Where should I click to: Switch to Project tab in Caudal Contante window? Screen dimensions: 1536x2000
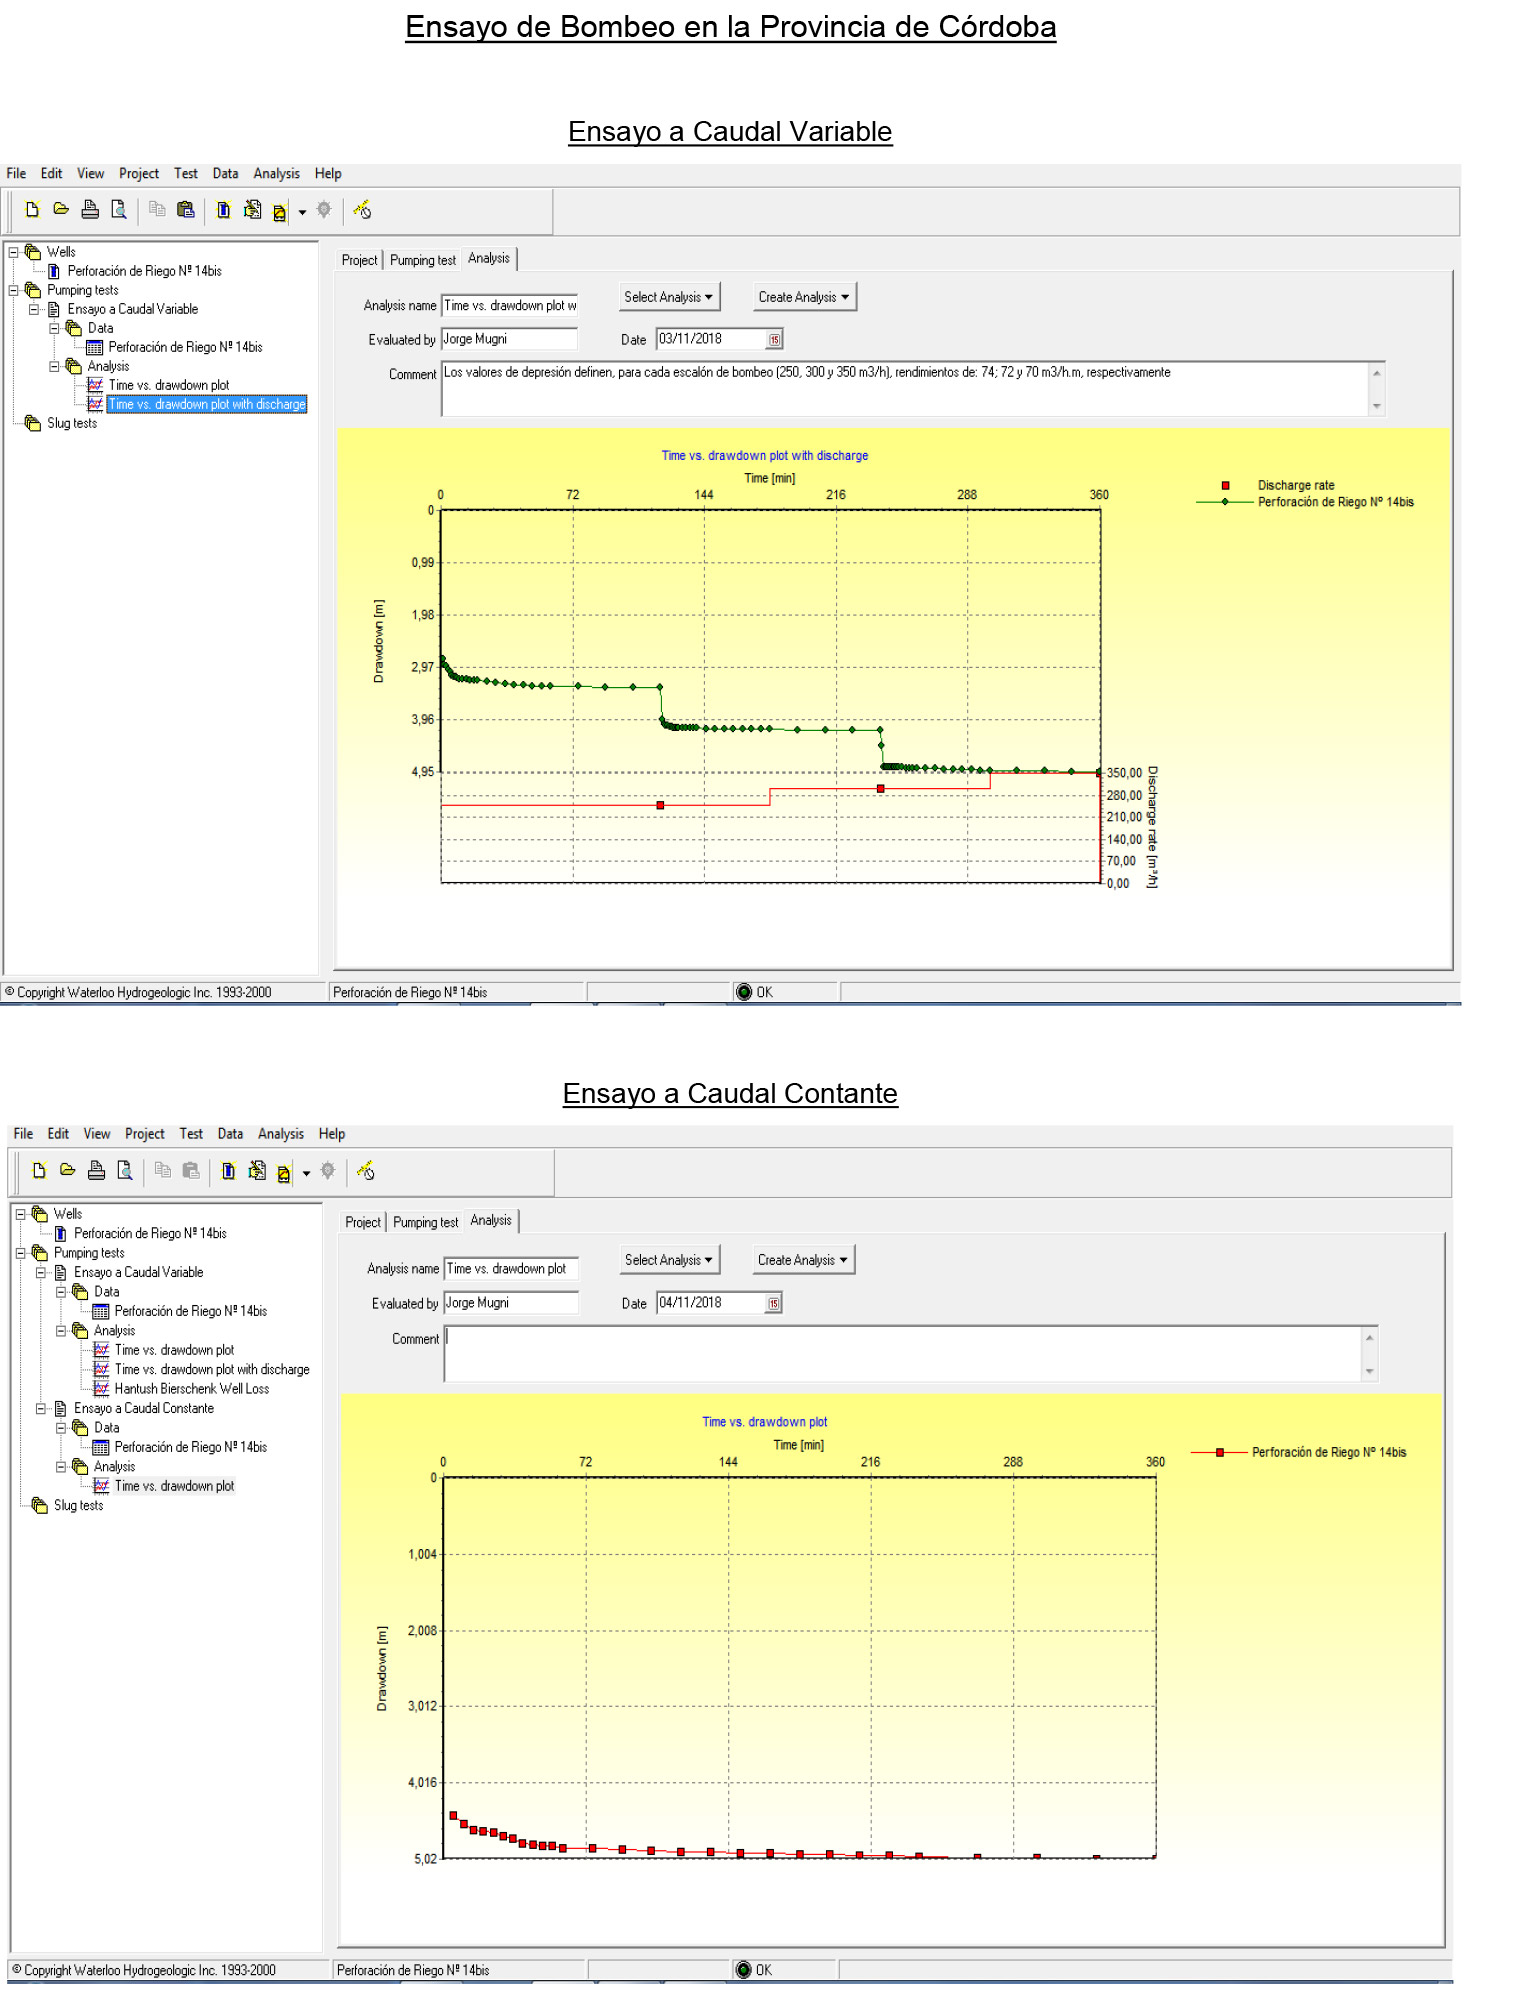pos(363,1223)
